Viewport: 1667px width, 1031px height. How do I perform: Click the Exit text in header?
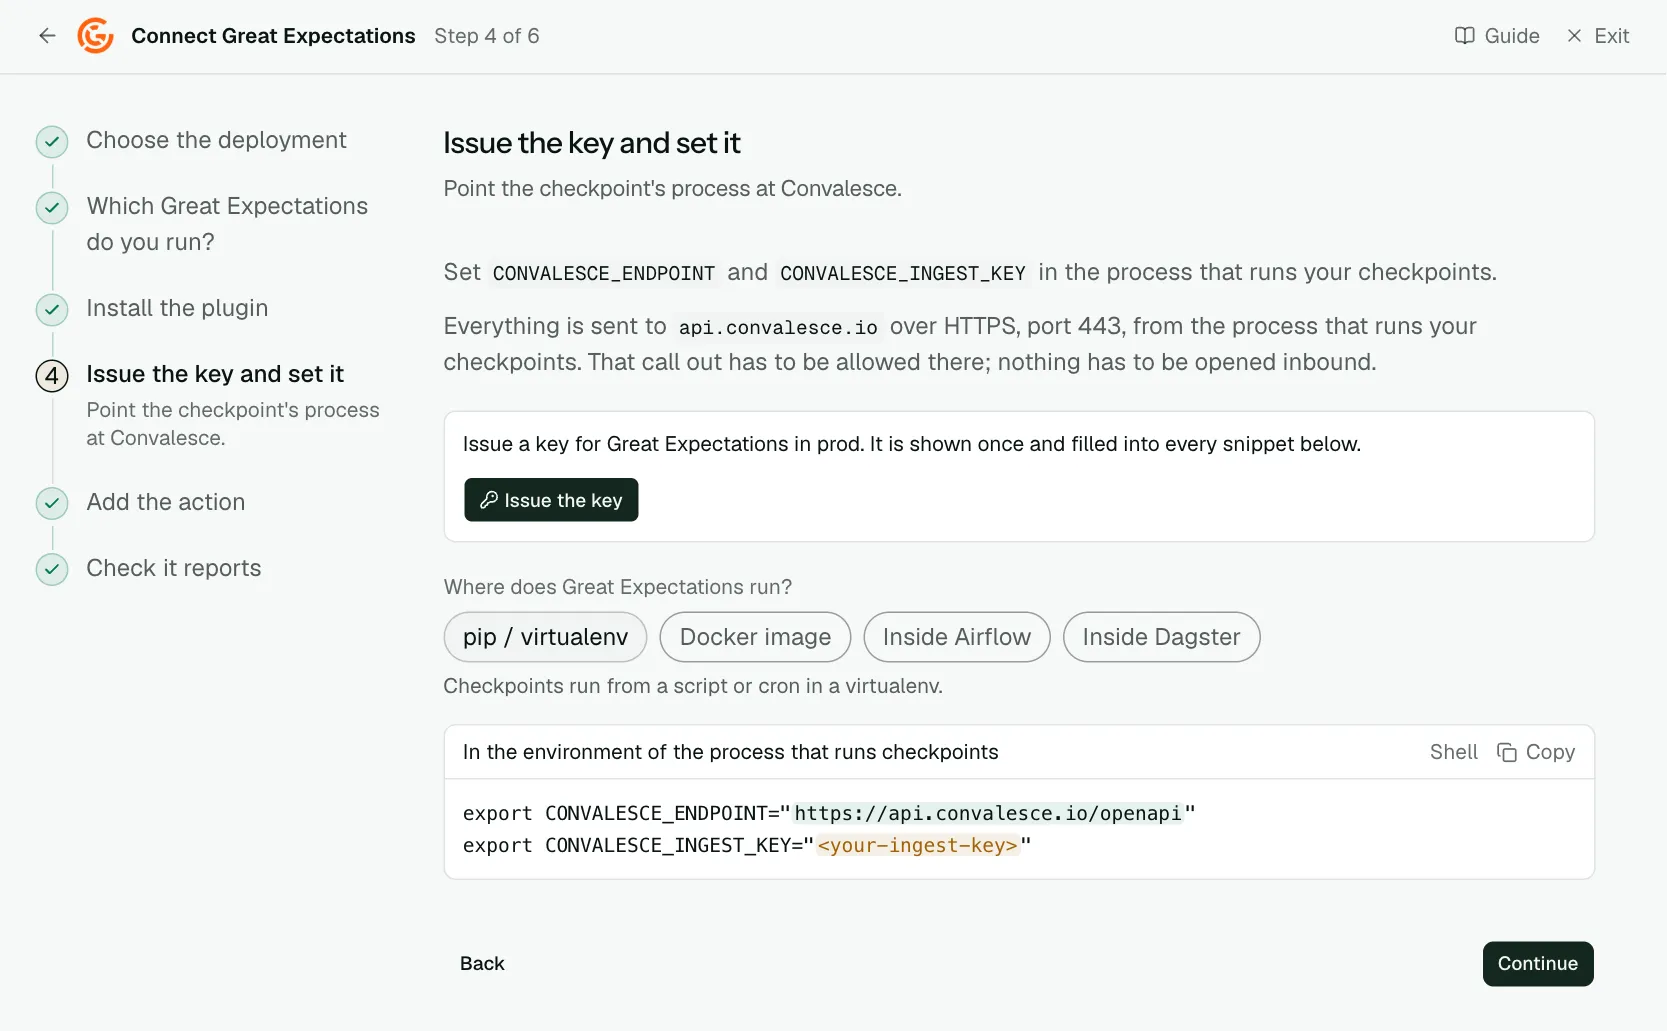pyautogui.click(x=1612, y=36)
